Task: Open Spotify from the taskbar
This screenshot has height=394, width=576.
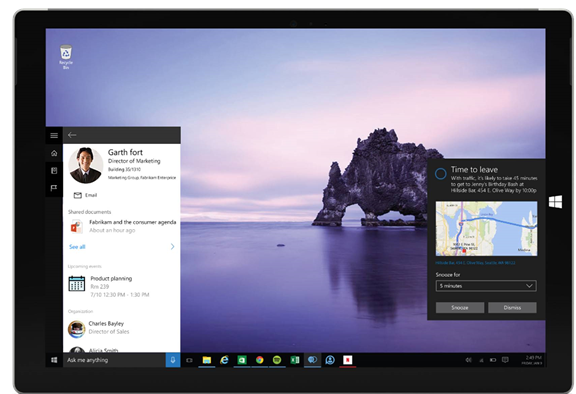Action: pos(277,360)
